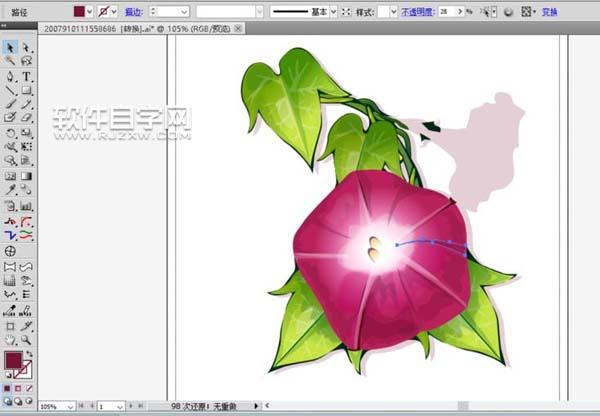Screen dimensions: 600x416
Task: Open the stroke weight dropdown
Action: (184, 12)
